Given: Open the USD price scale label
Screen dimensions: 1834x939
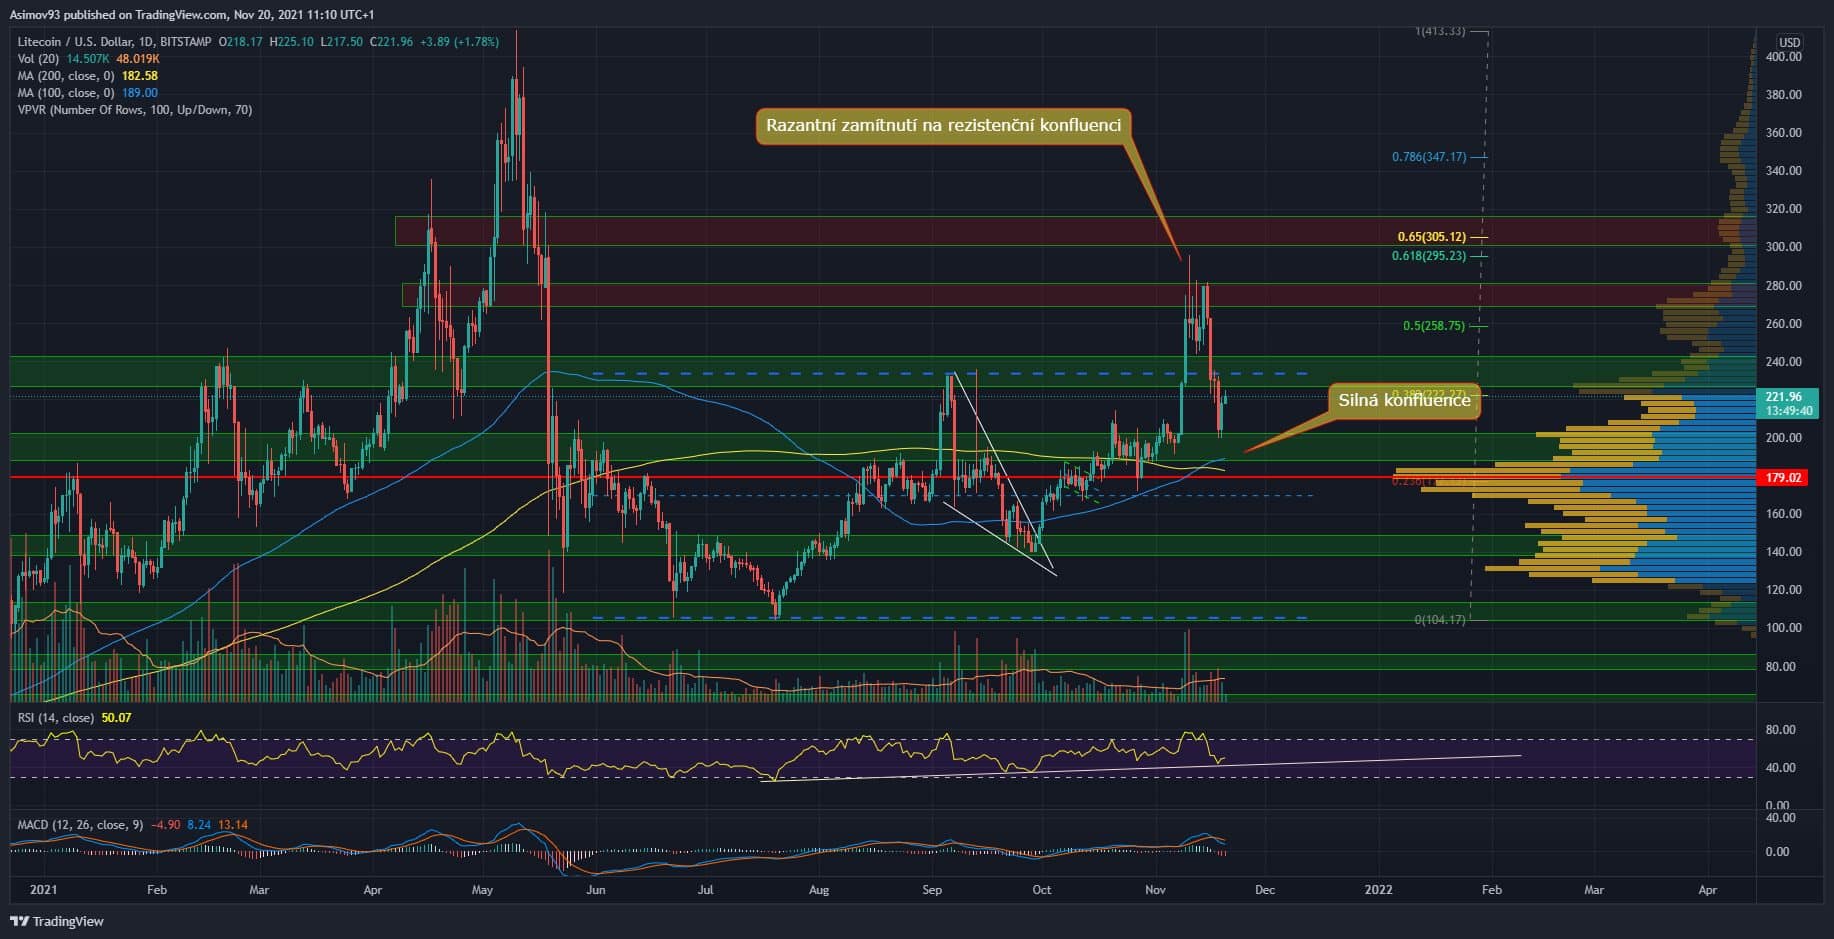Looking at the screenshot, I should coord(1787,43).
